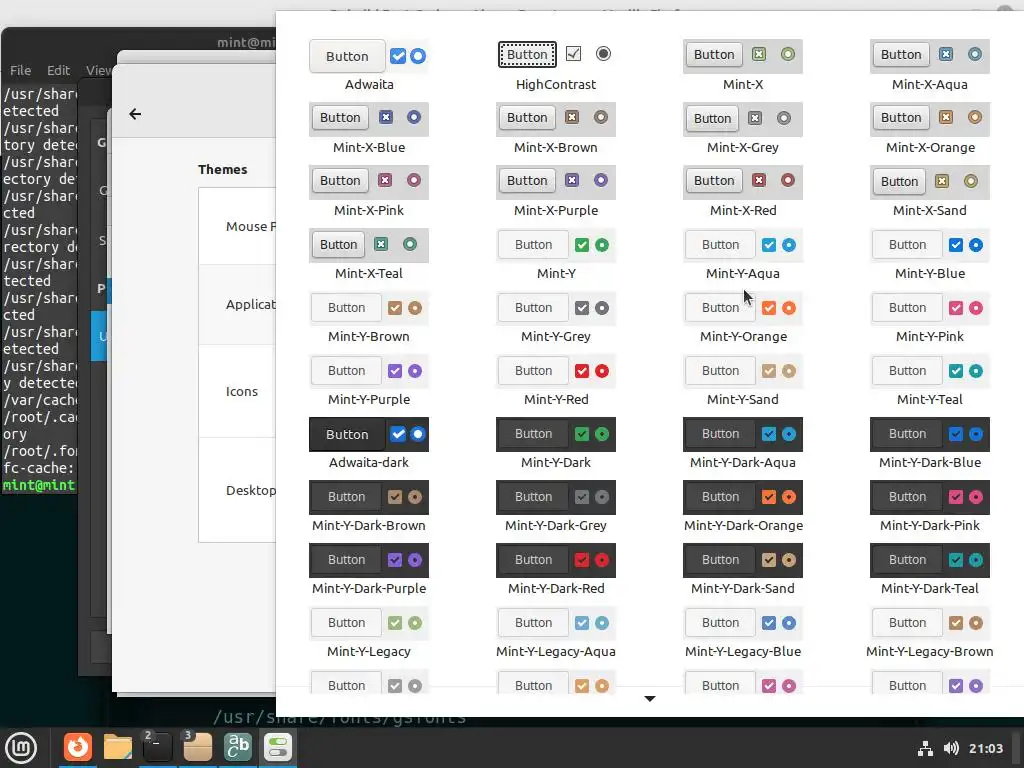Choose the Mint-X-Sand theme
The width and height of the screenshot is (1024, 768).
point(929,191)
